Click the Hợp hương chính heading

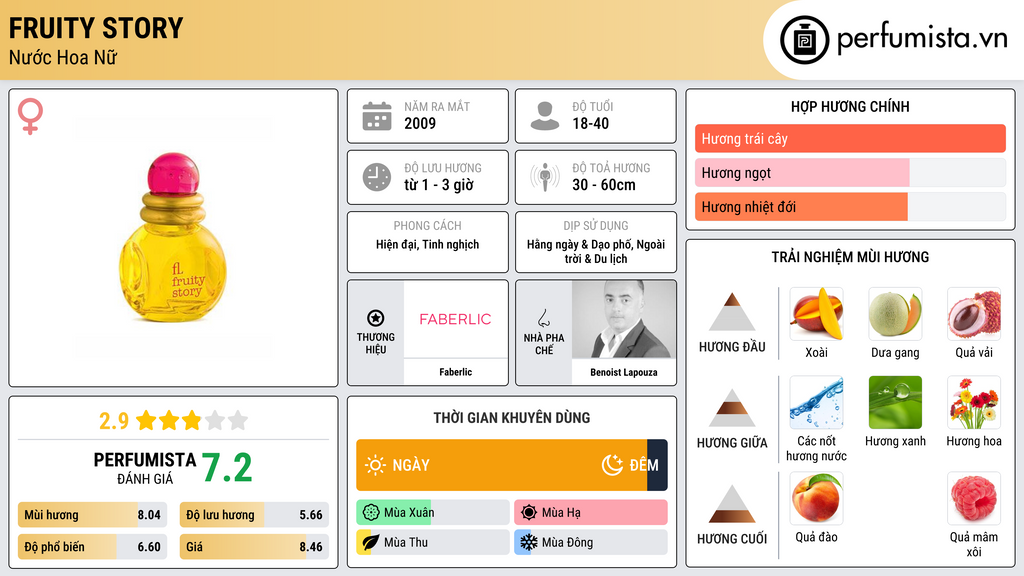click(x=850, y=106)
